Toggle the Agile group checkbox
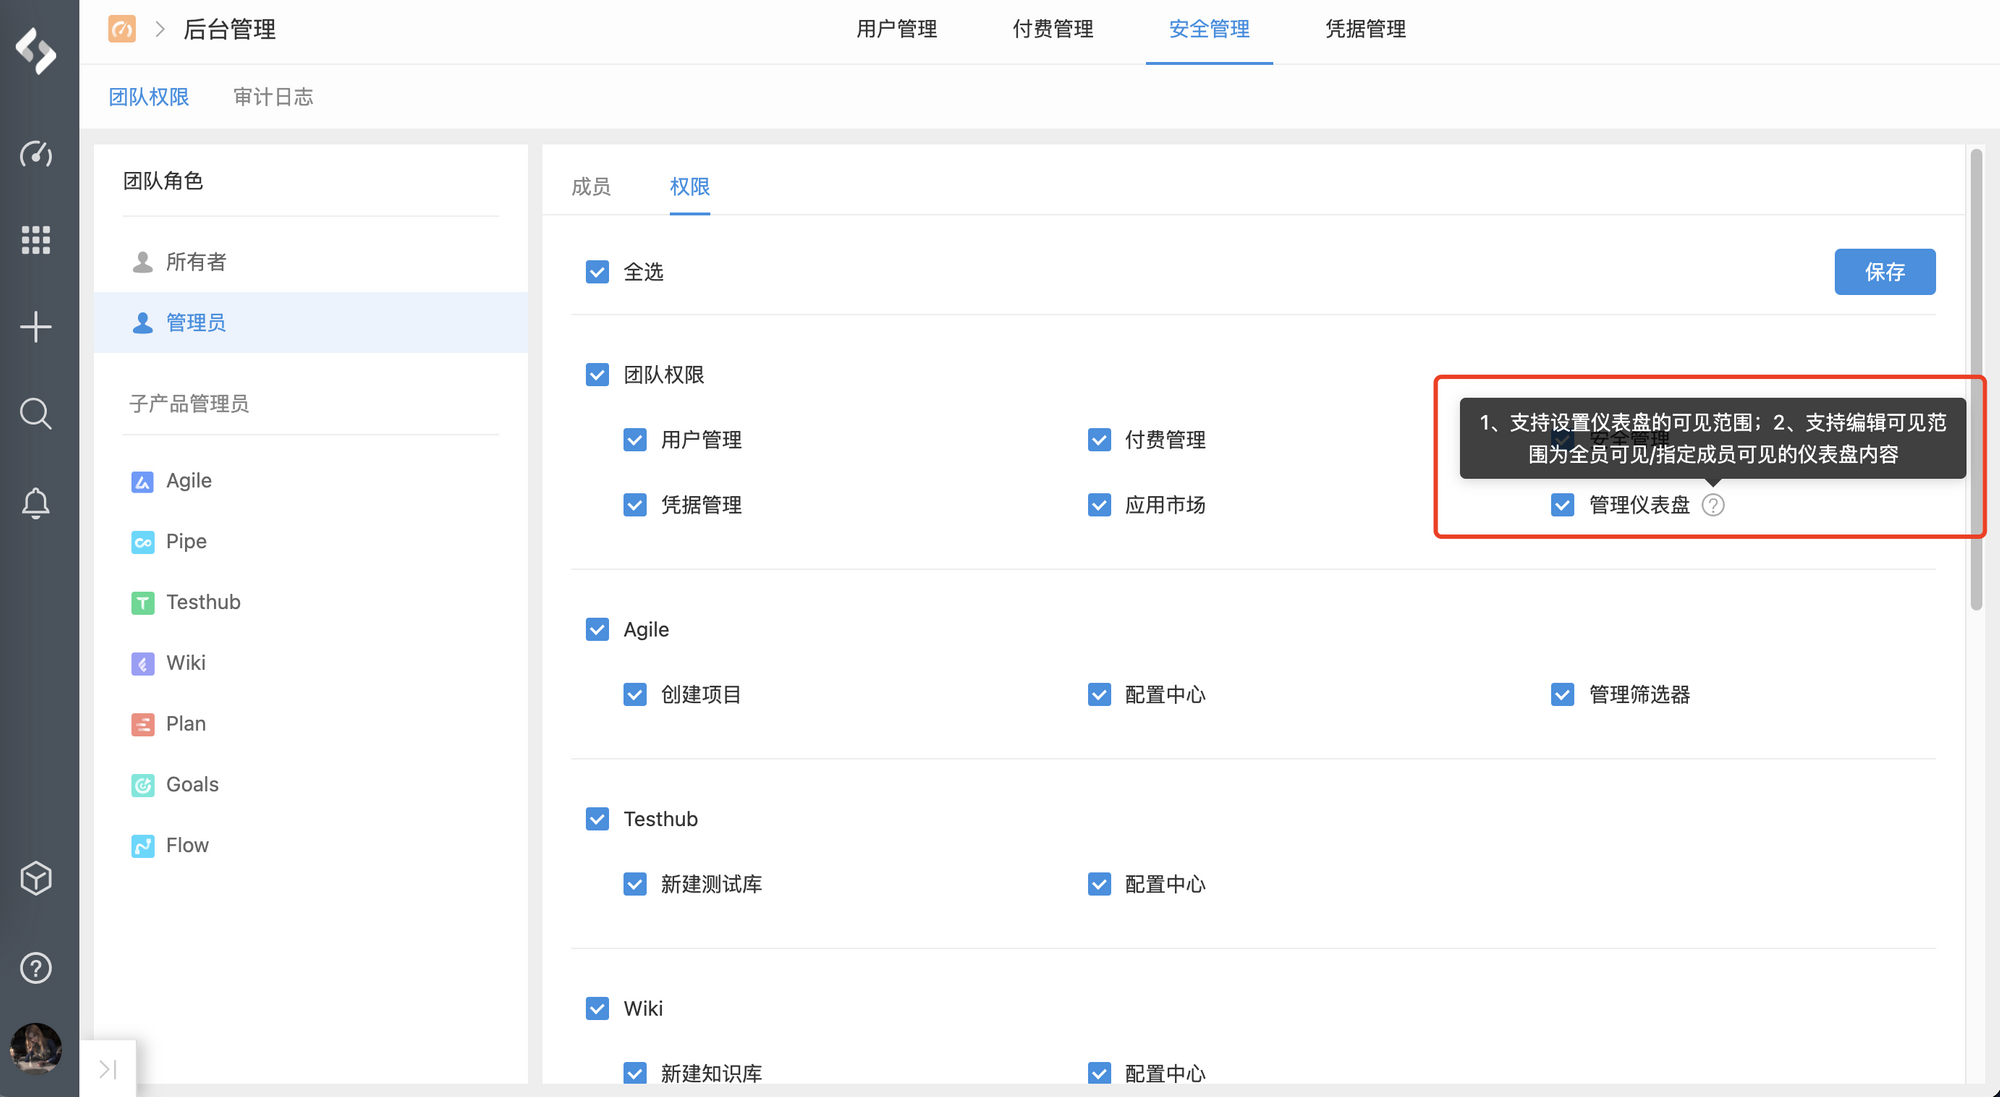This screenshot has width=2000, height=1097. tap(597, 629)
